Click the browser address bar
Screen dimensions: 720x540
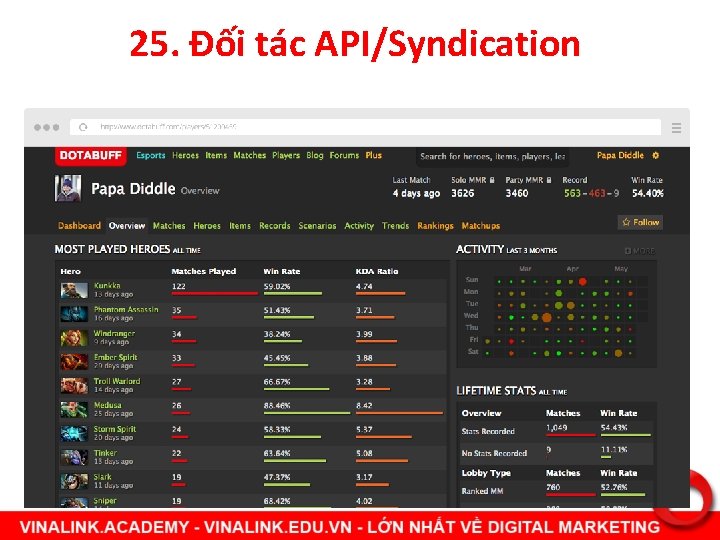[365, 127]
